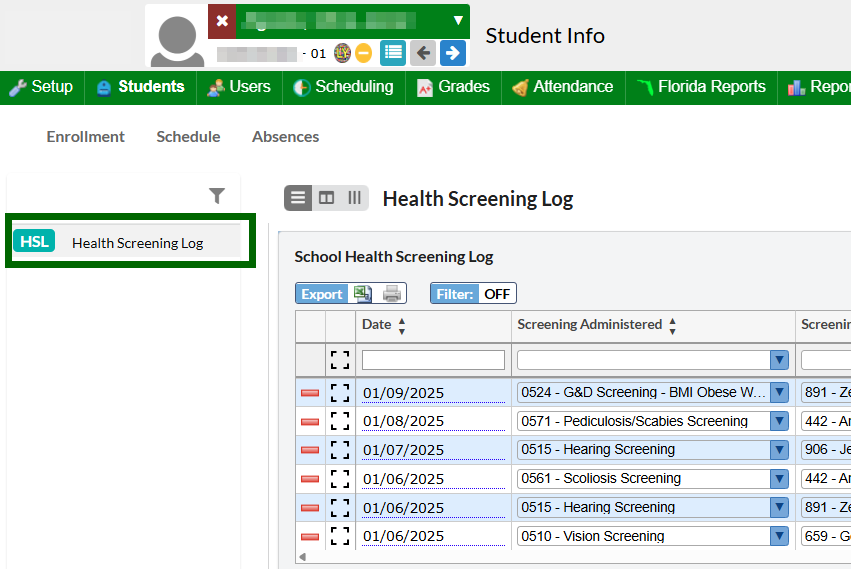This screenshot has height=569, width=851.
Task: Edit the 01/09/2025 date cell
Action: click(433, 393)
